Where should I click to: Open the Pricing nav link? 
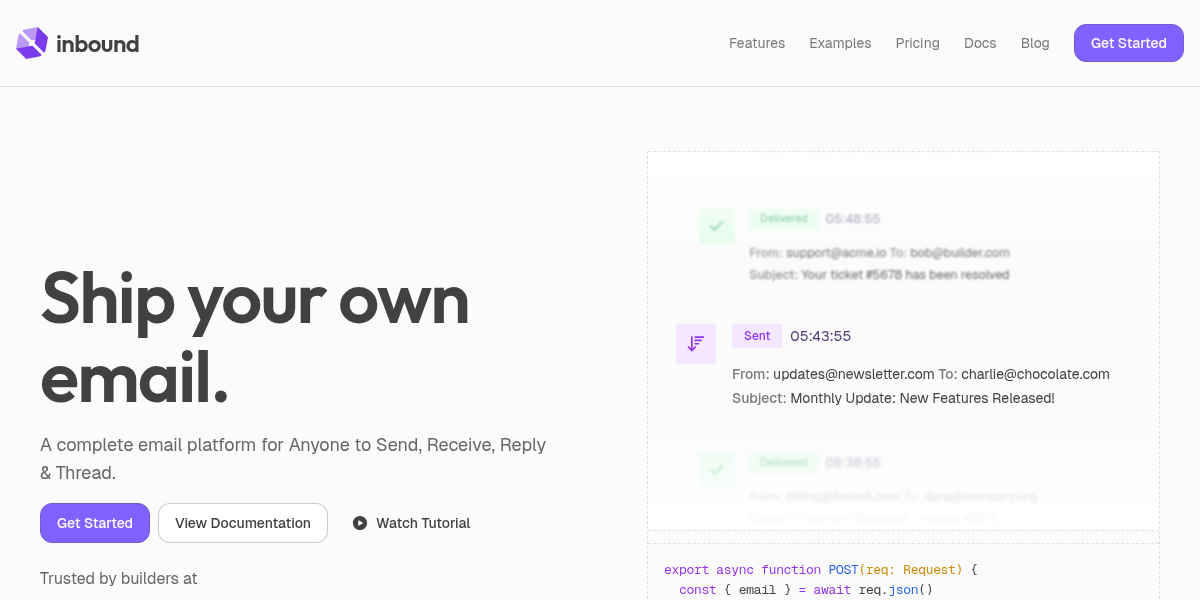(x=917, y=43)
